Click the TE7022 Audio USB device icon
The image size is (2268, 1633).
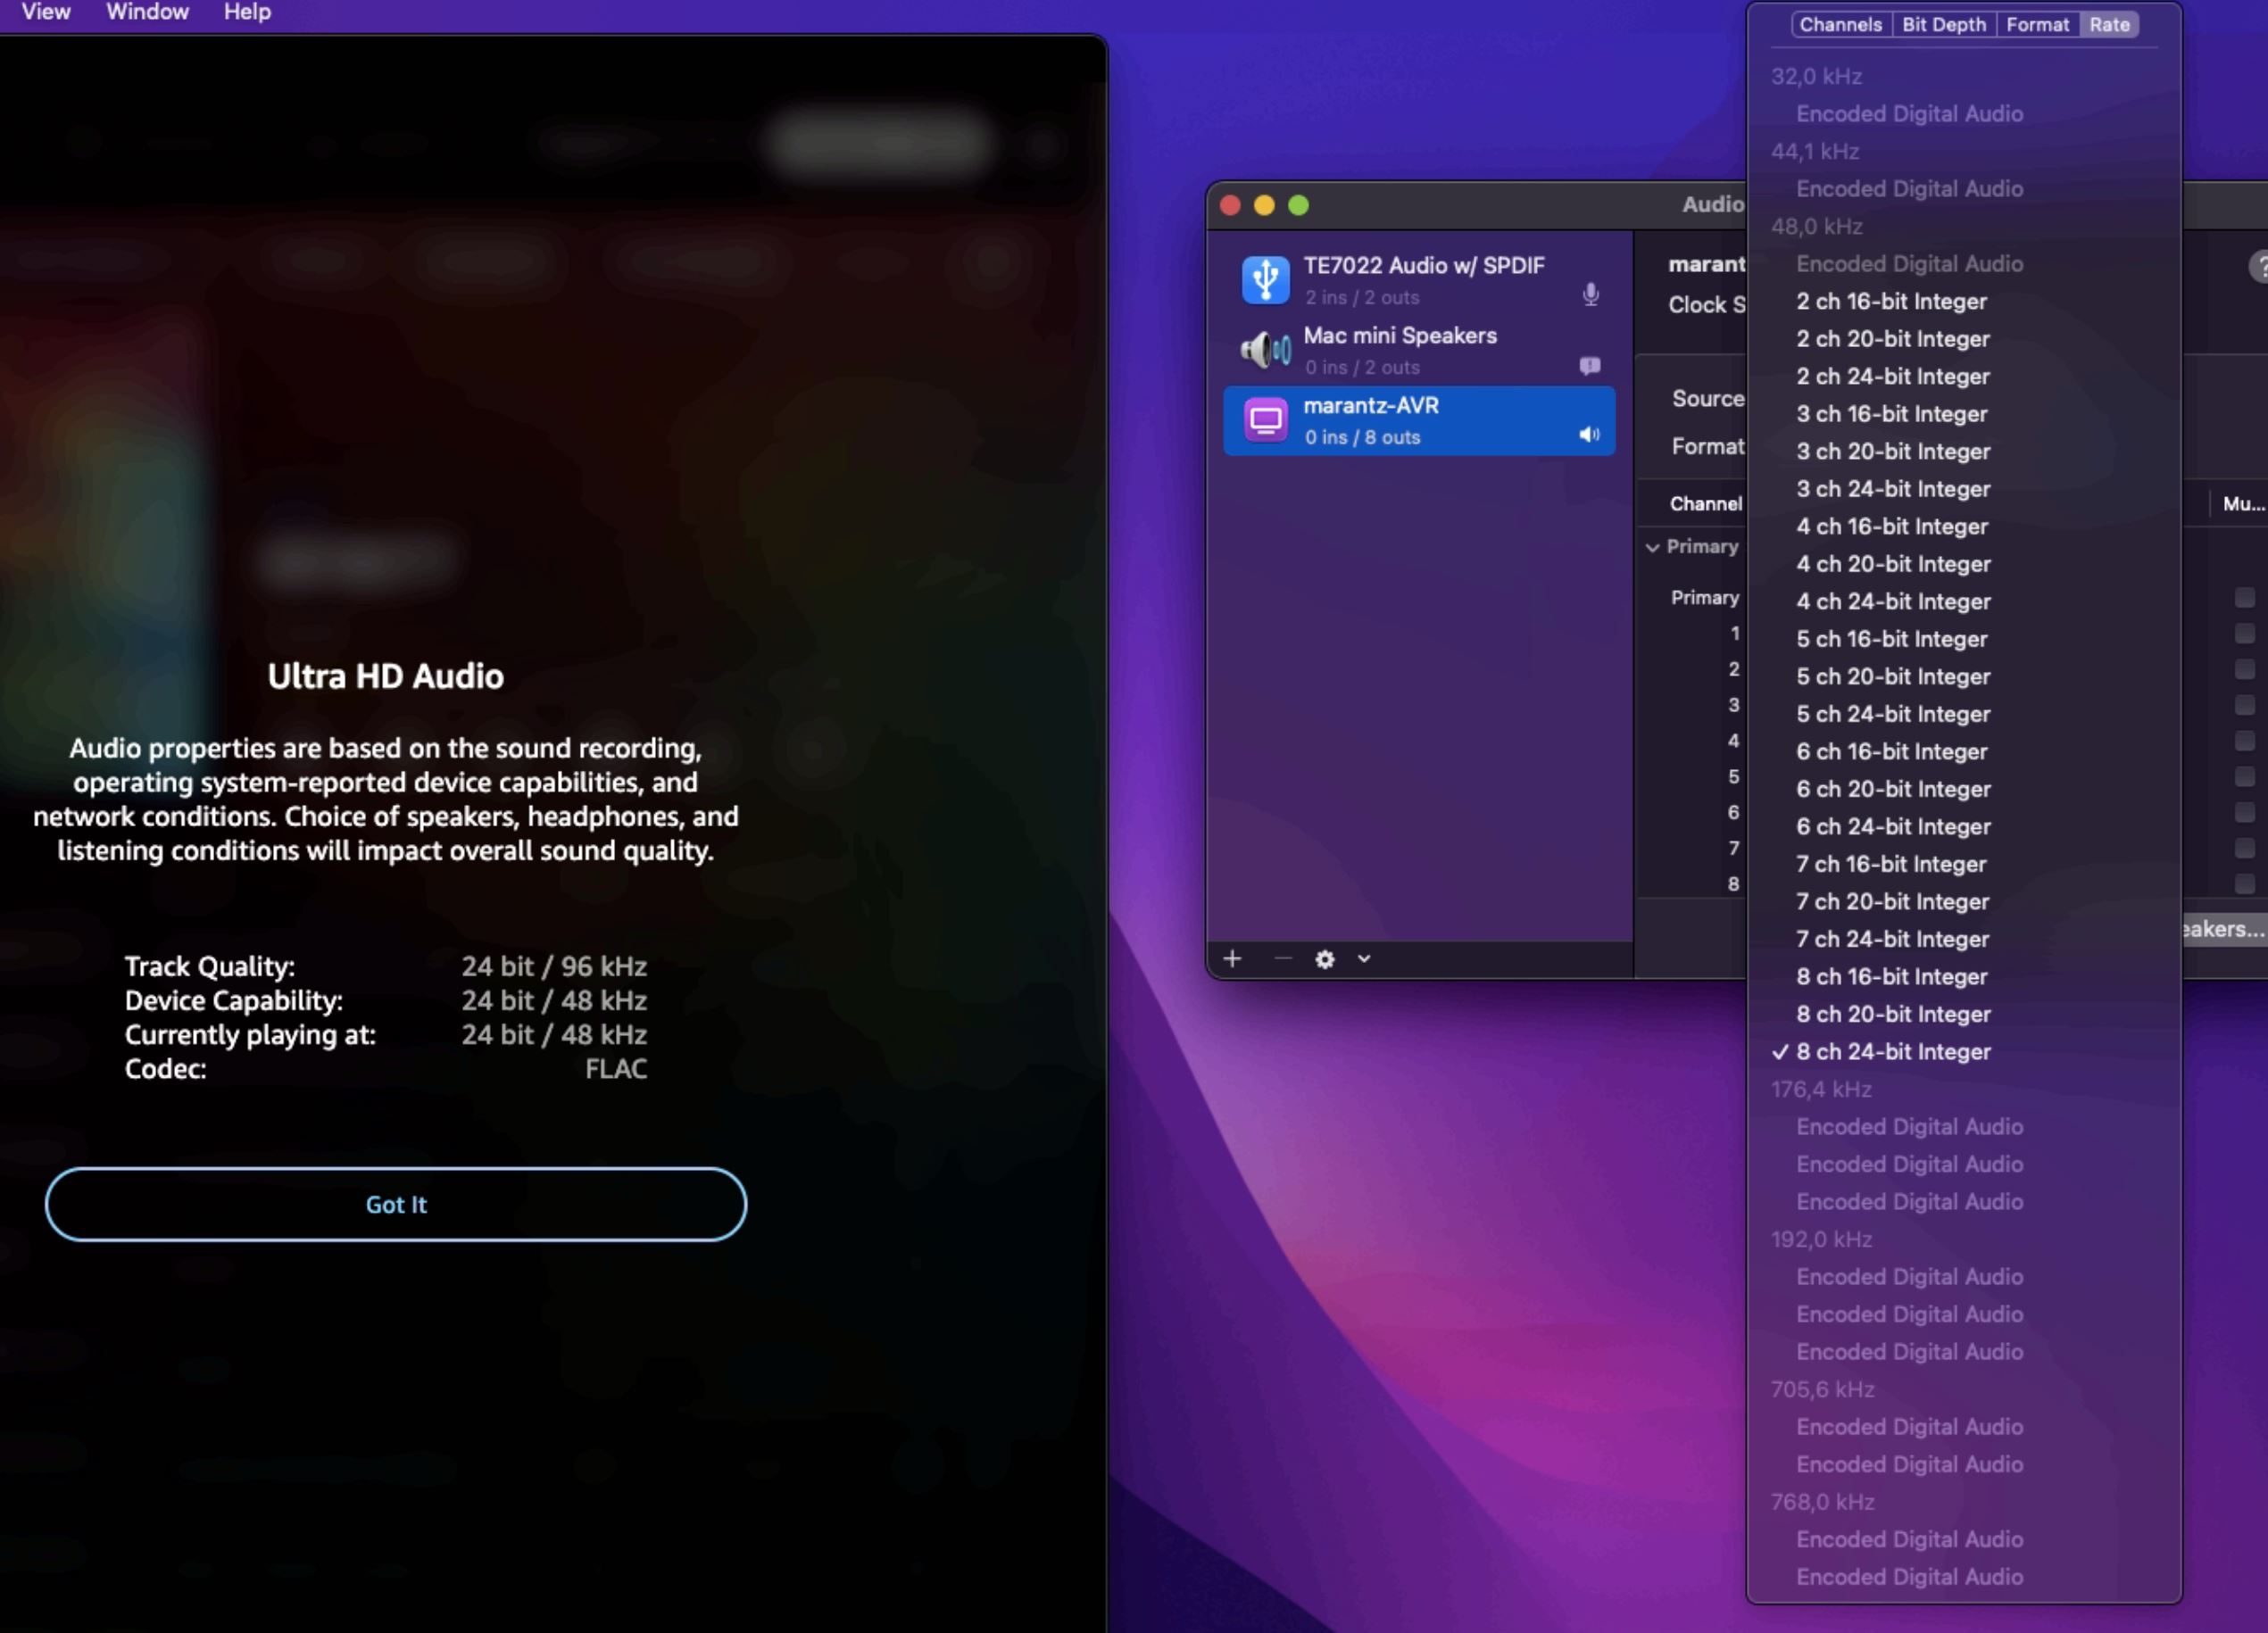(1265, 279)
